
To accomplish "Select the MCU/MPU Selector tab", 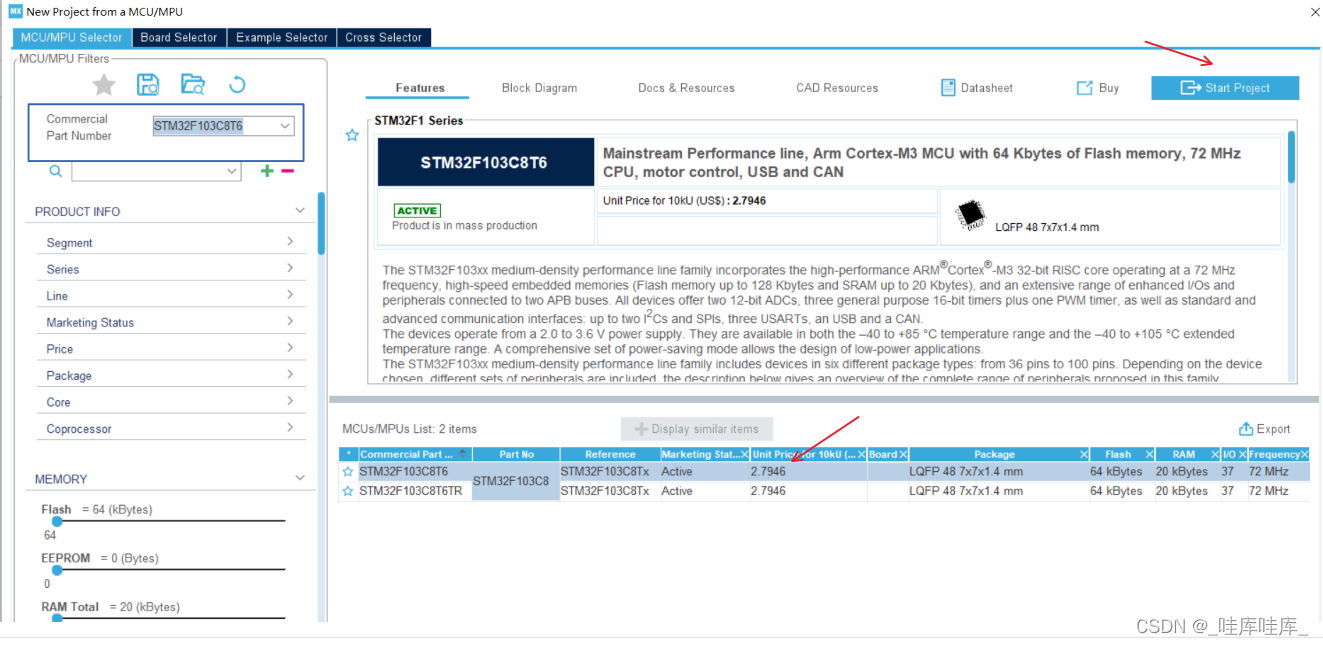I will pyautogui.click(x=71, y=37).
